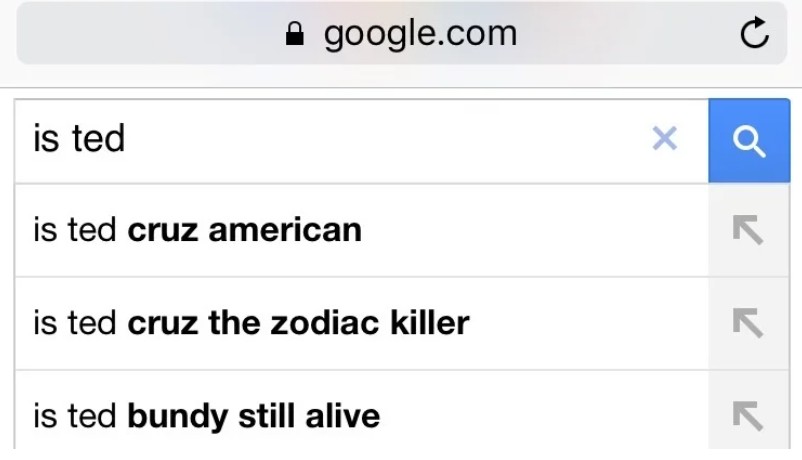Reload the page with the refresh icon
The image size is (802, 460).
pos(754,35)
